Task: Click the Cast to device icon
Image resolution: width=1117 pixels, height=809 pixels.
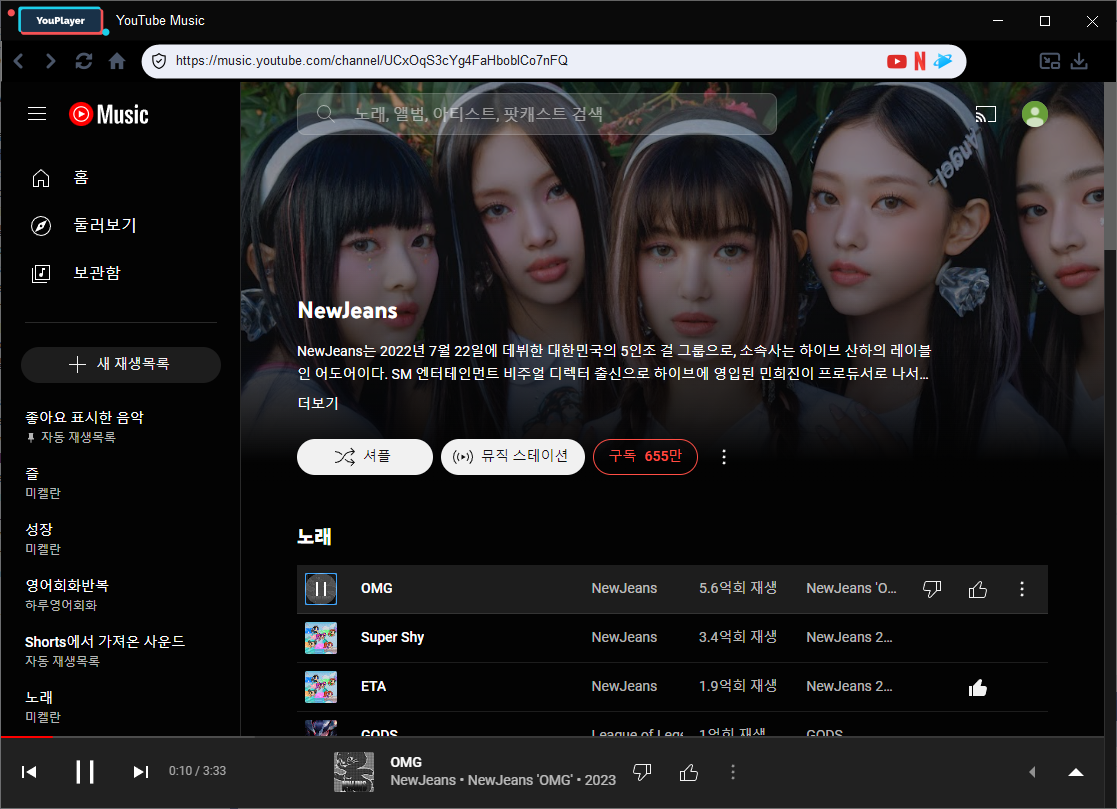Action: (x=986, y=114)
